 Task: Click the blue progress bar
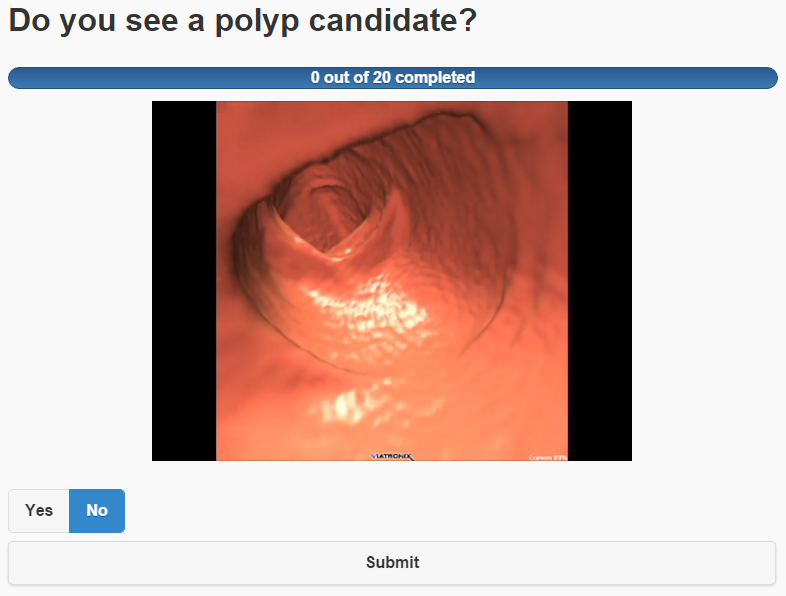200,78
